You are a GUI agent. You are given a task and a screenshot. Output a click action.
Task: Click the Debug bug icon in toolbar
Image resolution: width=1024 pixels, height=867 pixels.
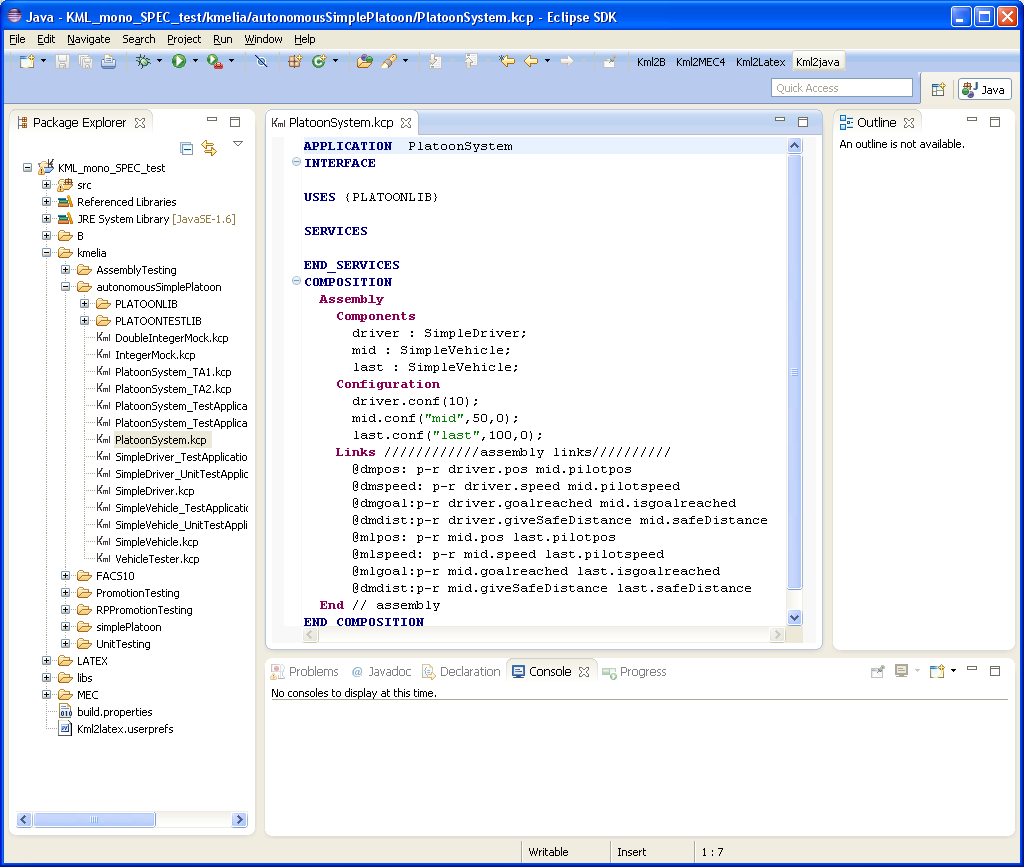(144, 62)
